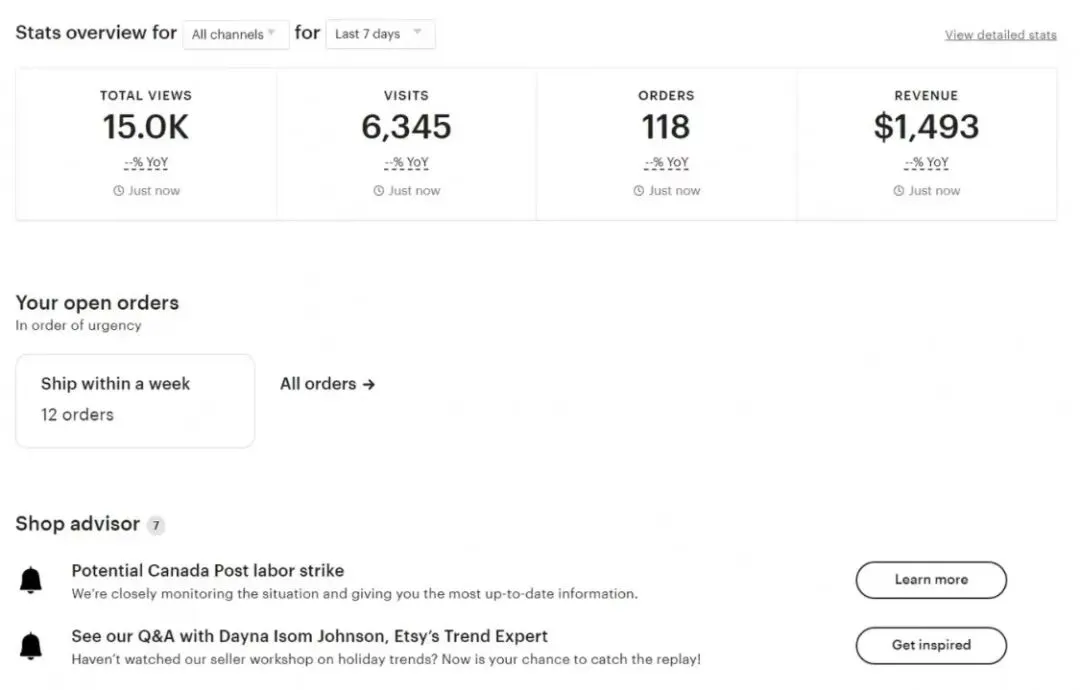Click the bell icon beside Canada Post notice
Viewport: 1080px width, 690px height.
(x=31, y=580)
